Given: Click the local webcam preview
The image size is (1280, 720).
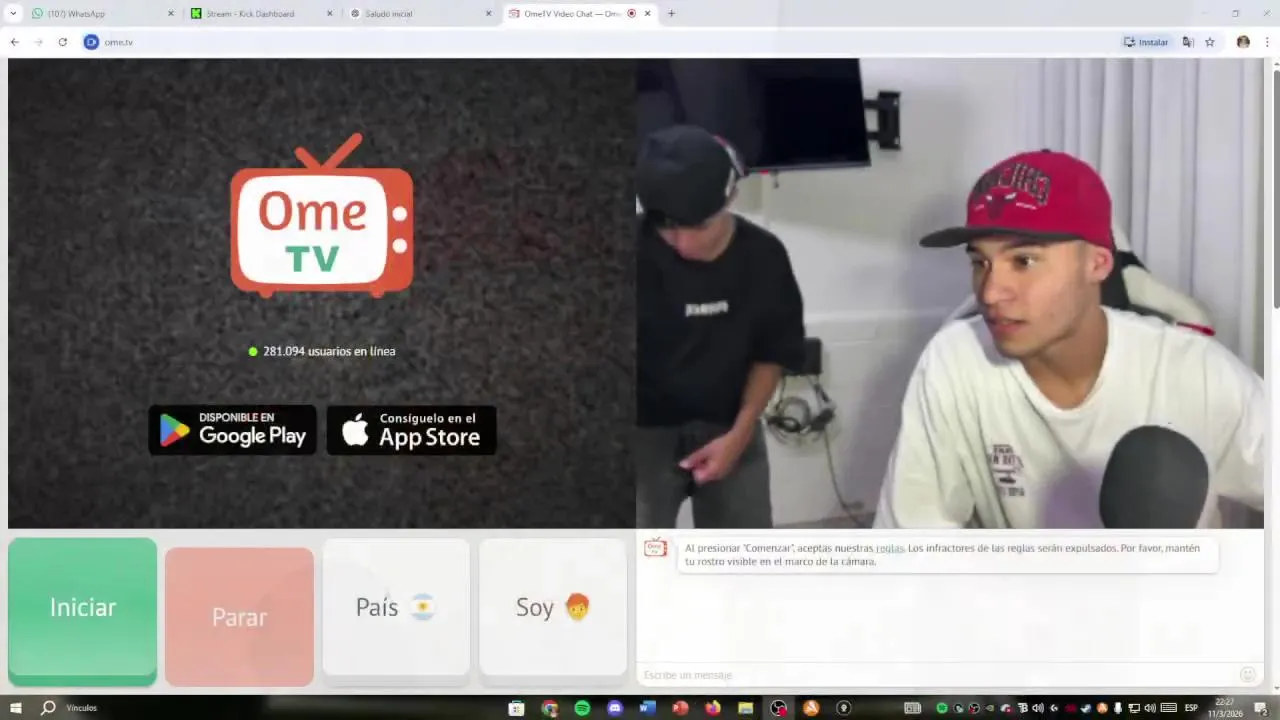Looking at the screenshot, I should [950, 293].
